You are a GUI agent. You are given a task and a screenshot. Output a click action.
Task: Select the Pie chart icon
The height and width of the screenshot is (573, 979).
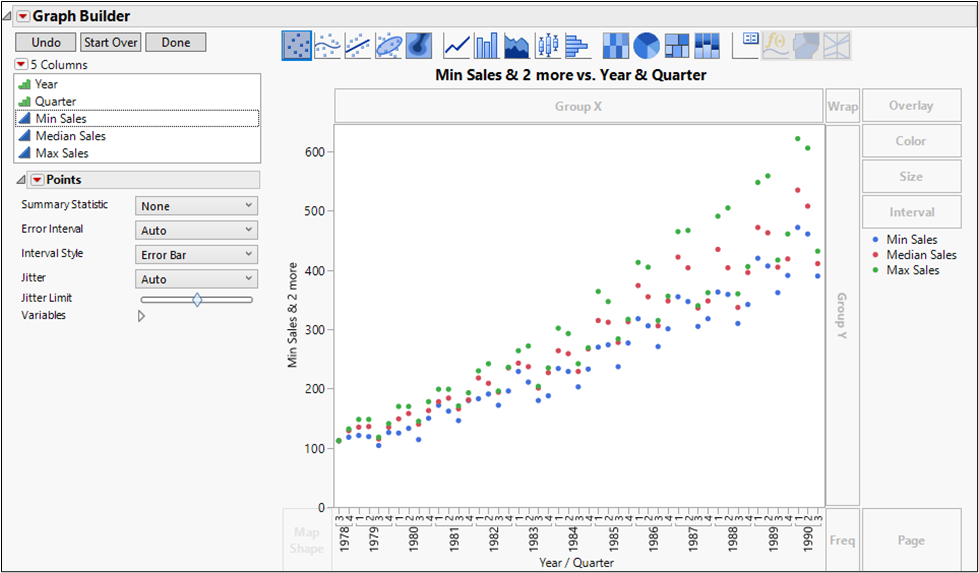[647, 45]
